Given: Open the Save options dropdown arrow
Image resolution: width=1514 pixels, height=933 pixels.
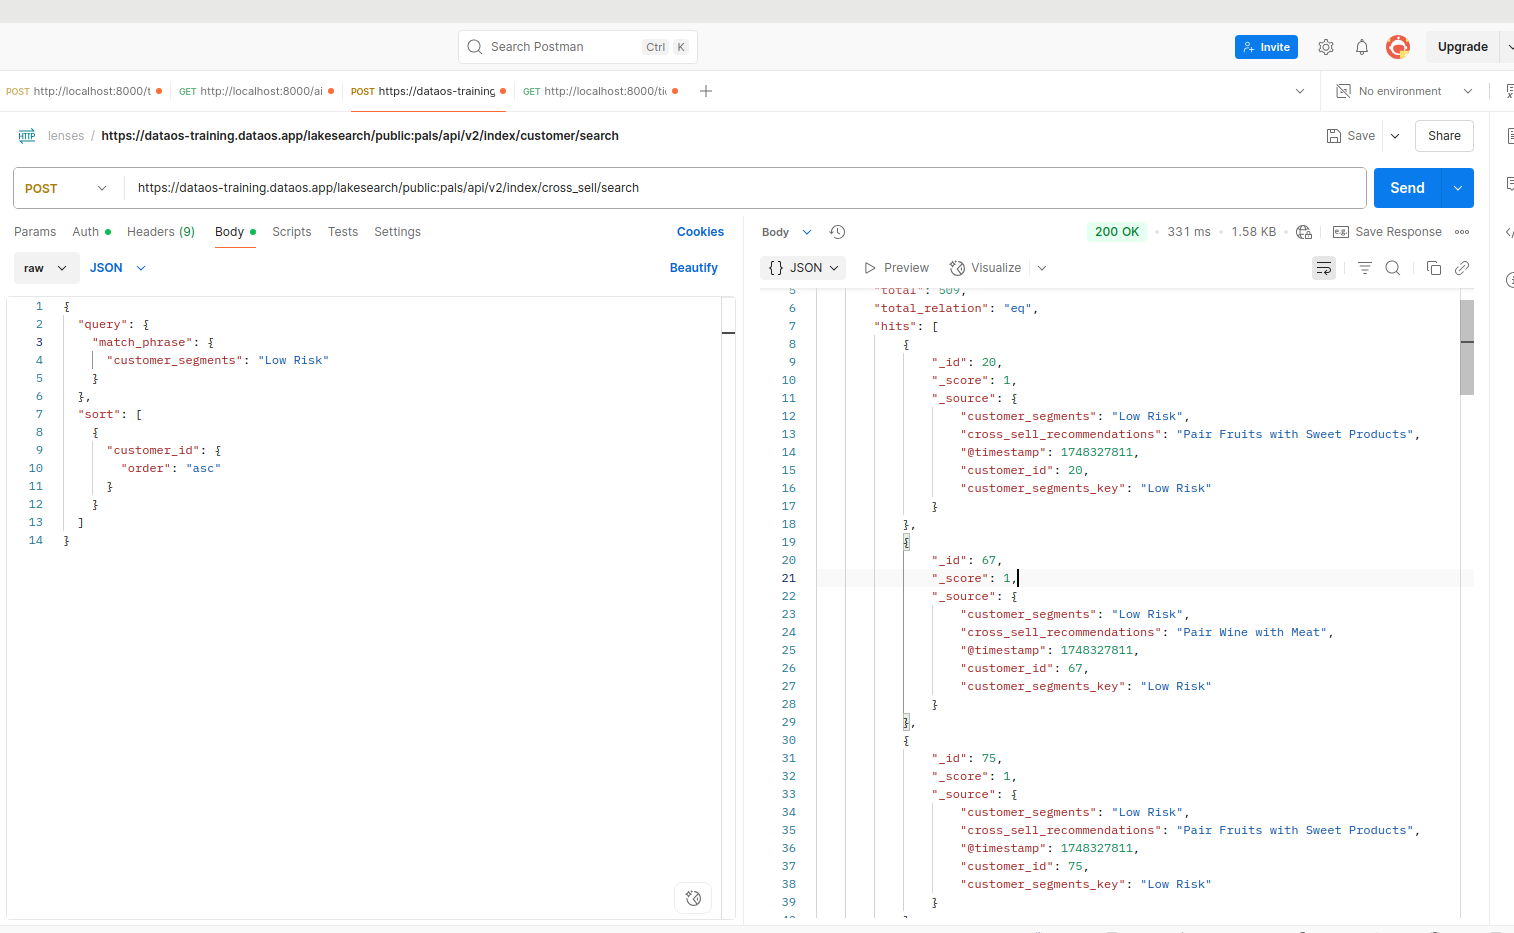Looking at the screenshot, I should (1395, 136).
